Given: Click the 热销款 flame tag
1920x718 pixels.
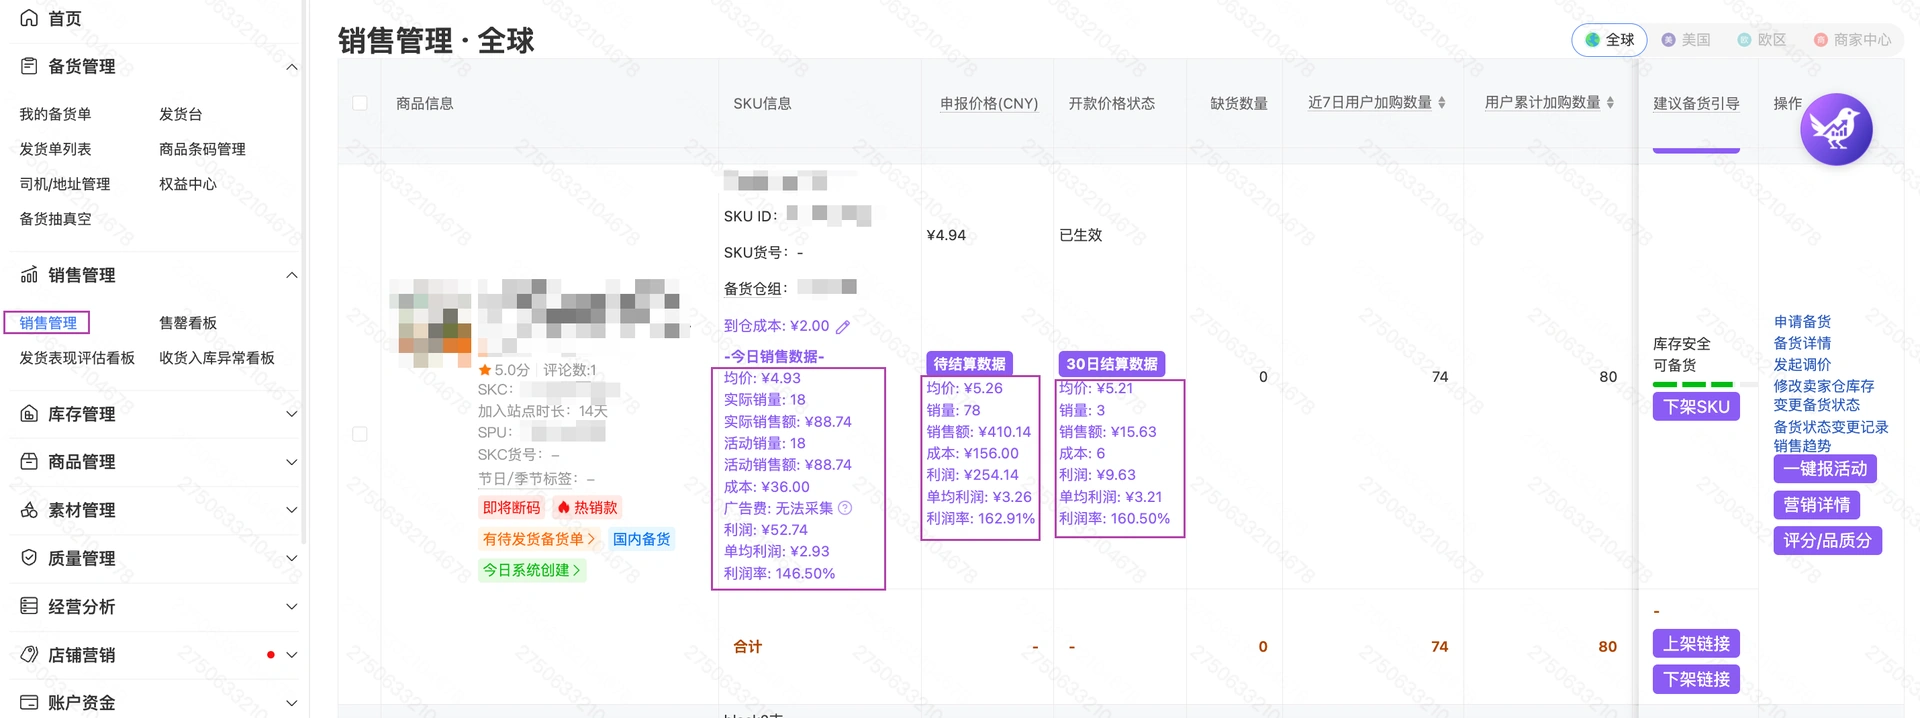Looking at the screenshot, I should point(587,508).
